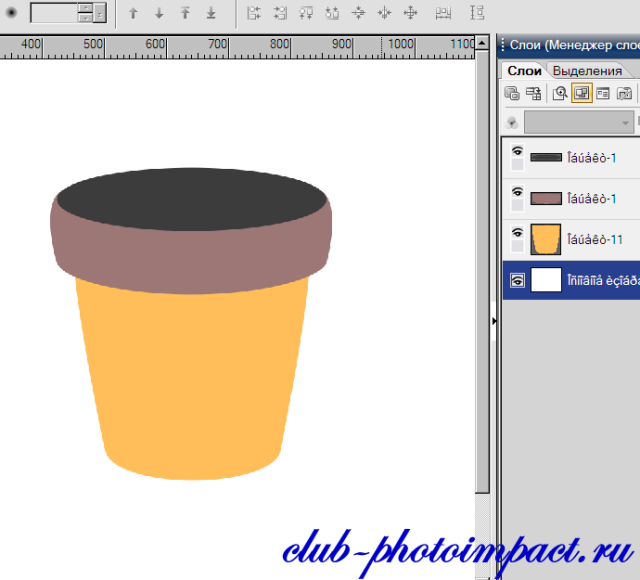Align objects to the top edge
The width and height of the screenshot is (640, 580).
pos(306,13)
